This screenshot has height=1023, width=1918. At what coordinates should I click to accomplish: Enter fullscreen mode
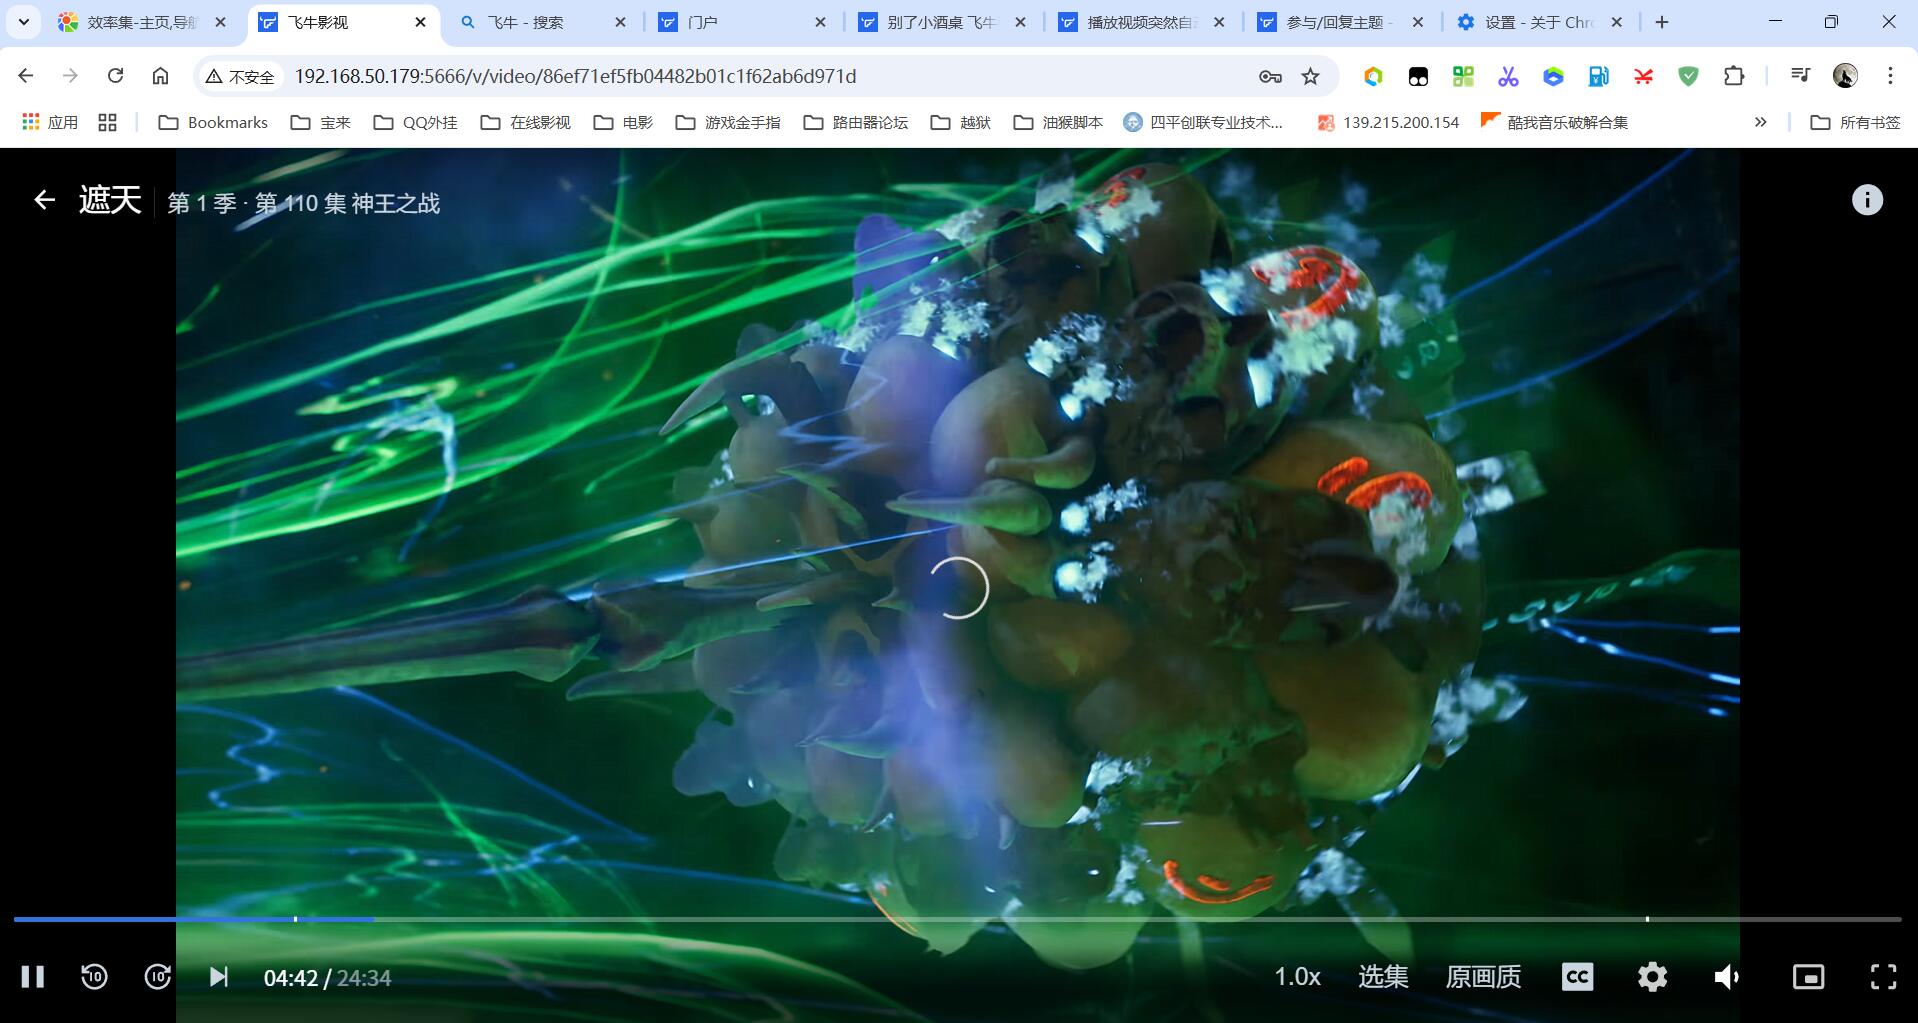(x=1883, y=977)
